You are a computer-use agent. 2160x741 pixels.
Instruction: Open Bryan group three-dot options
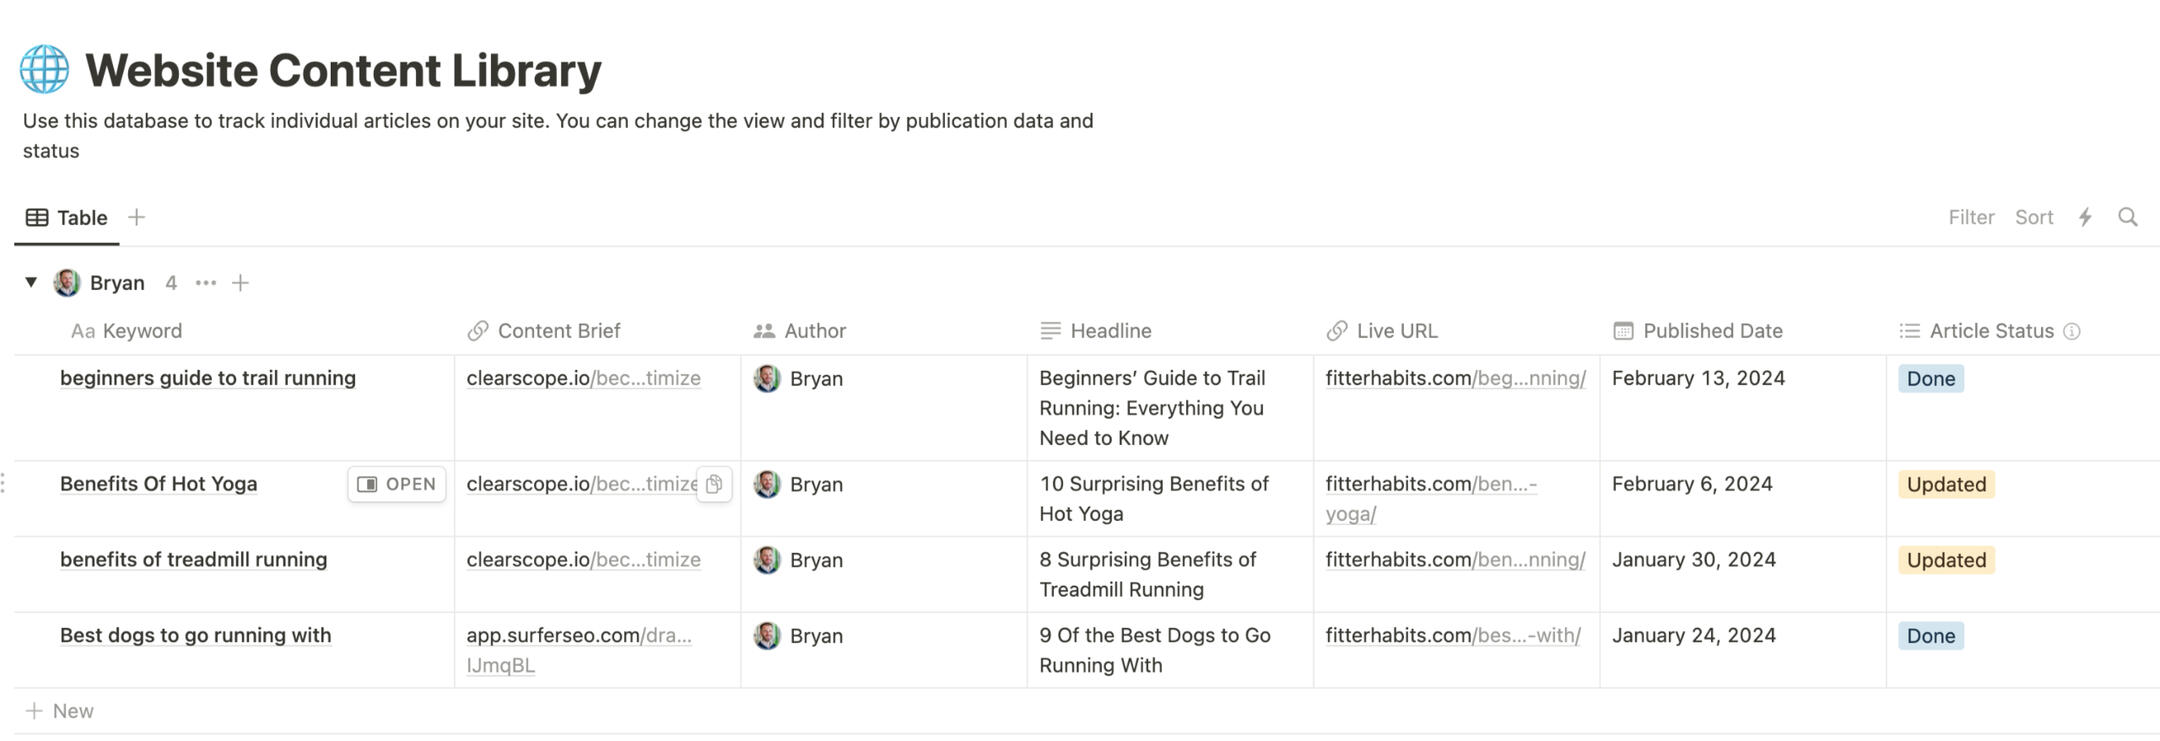[206, 283]
